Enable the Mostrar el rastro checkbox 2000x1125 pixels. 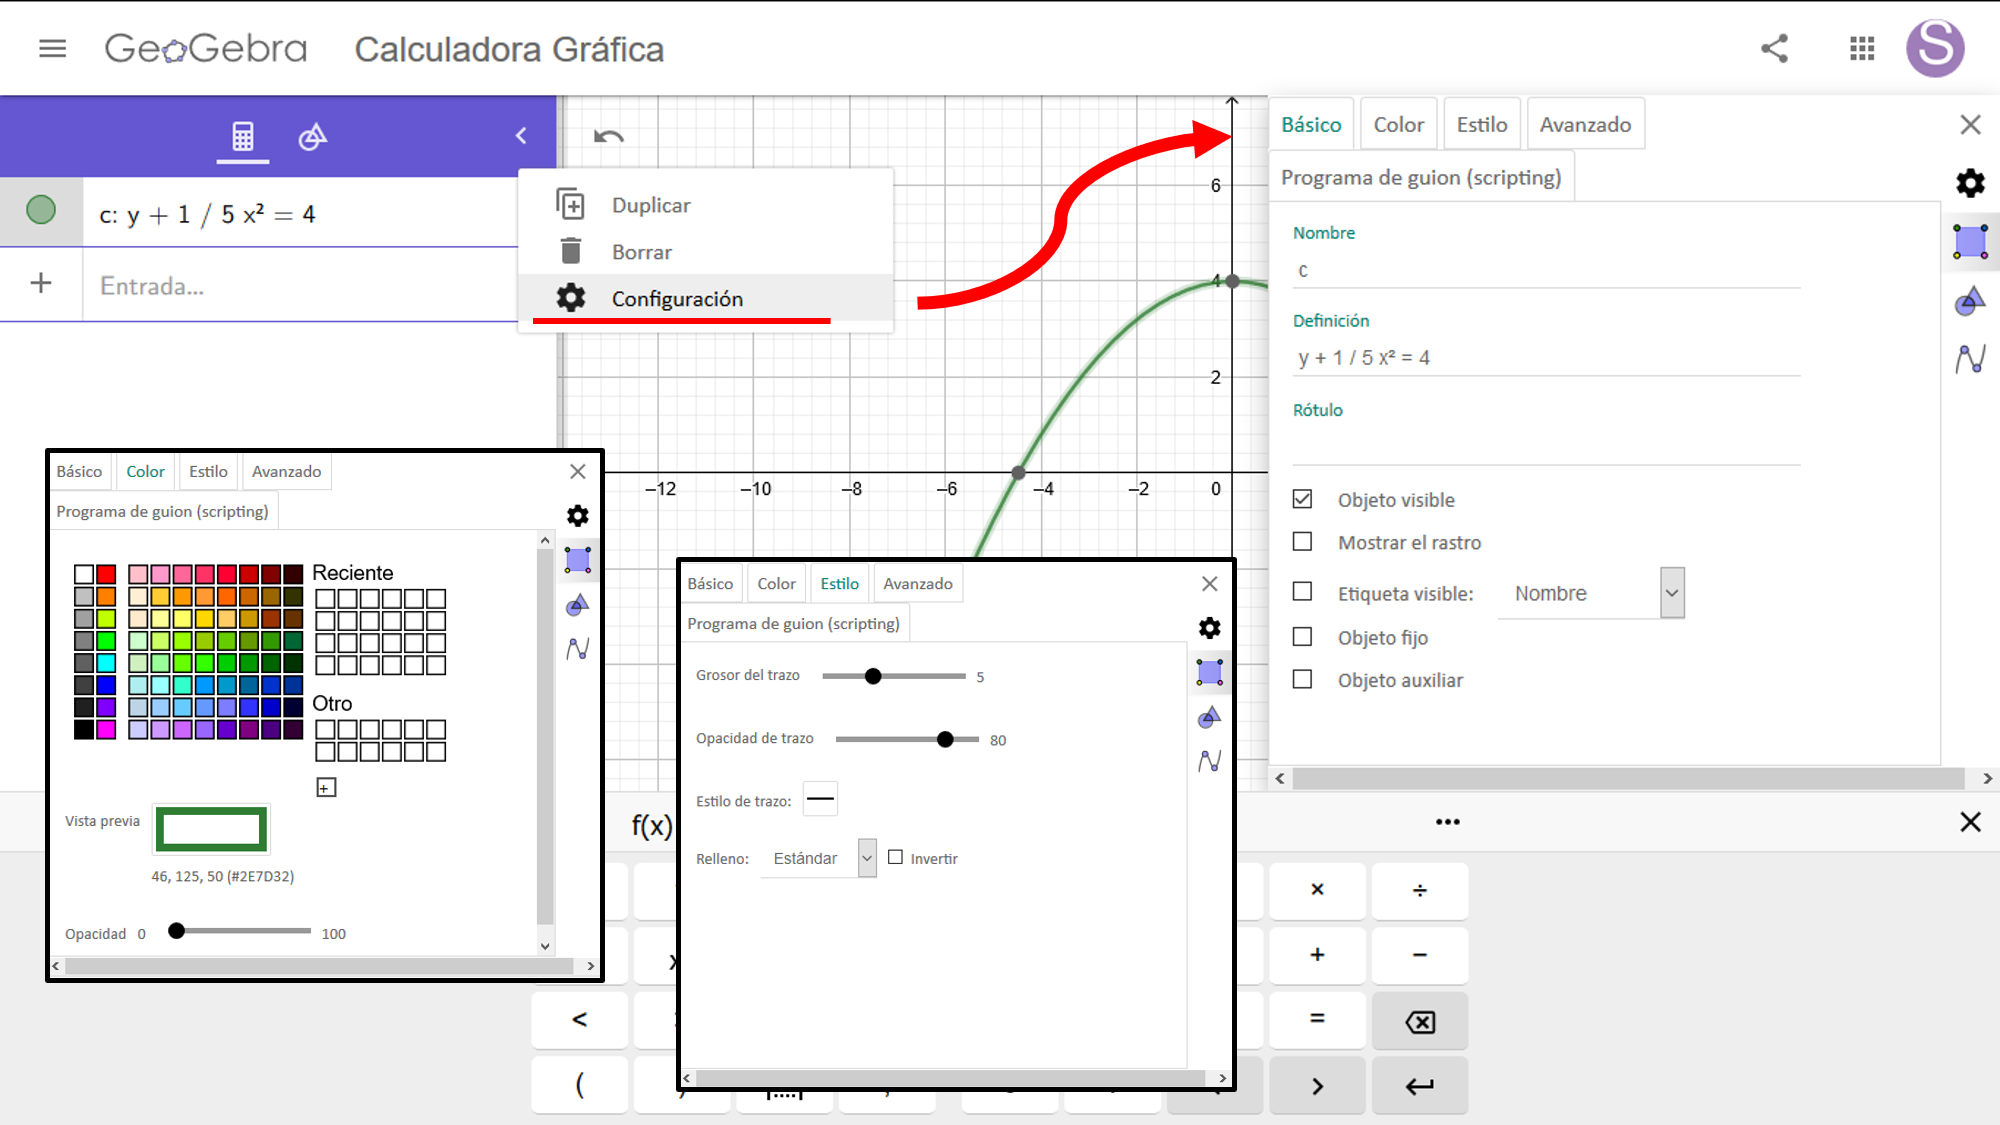pos(1302,542)
